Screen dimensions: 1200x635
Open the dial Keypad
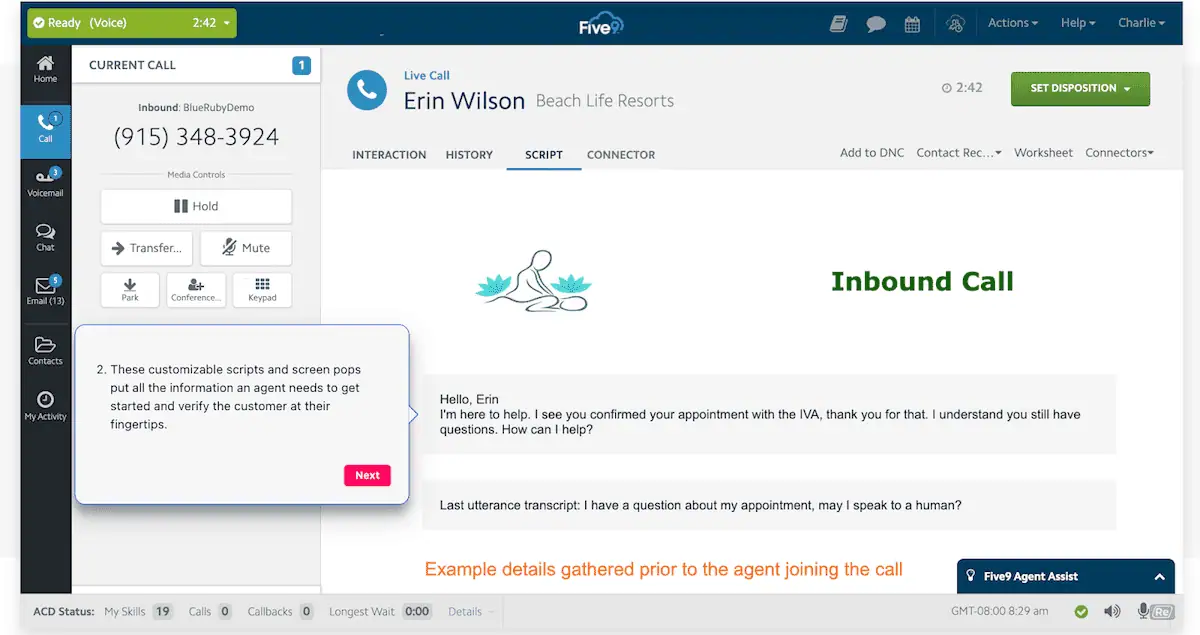pos(262,290)
